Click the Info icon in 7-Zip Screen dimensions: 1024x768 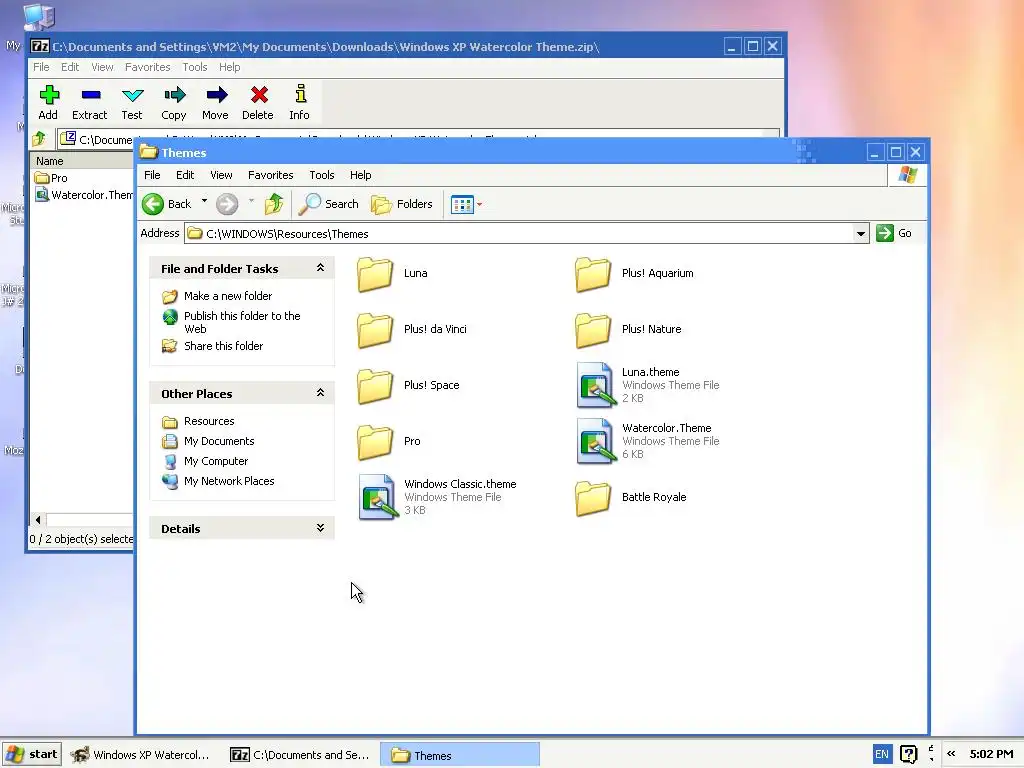(x=300, y=94)
